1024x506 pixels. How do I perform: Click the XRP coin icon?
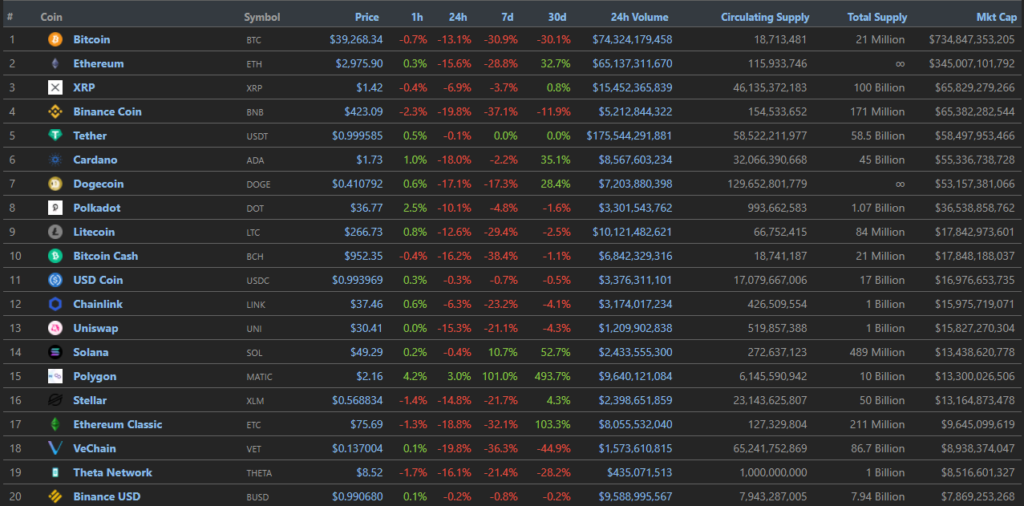(x=55, y=88)
